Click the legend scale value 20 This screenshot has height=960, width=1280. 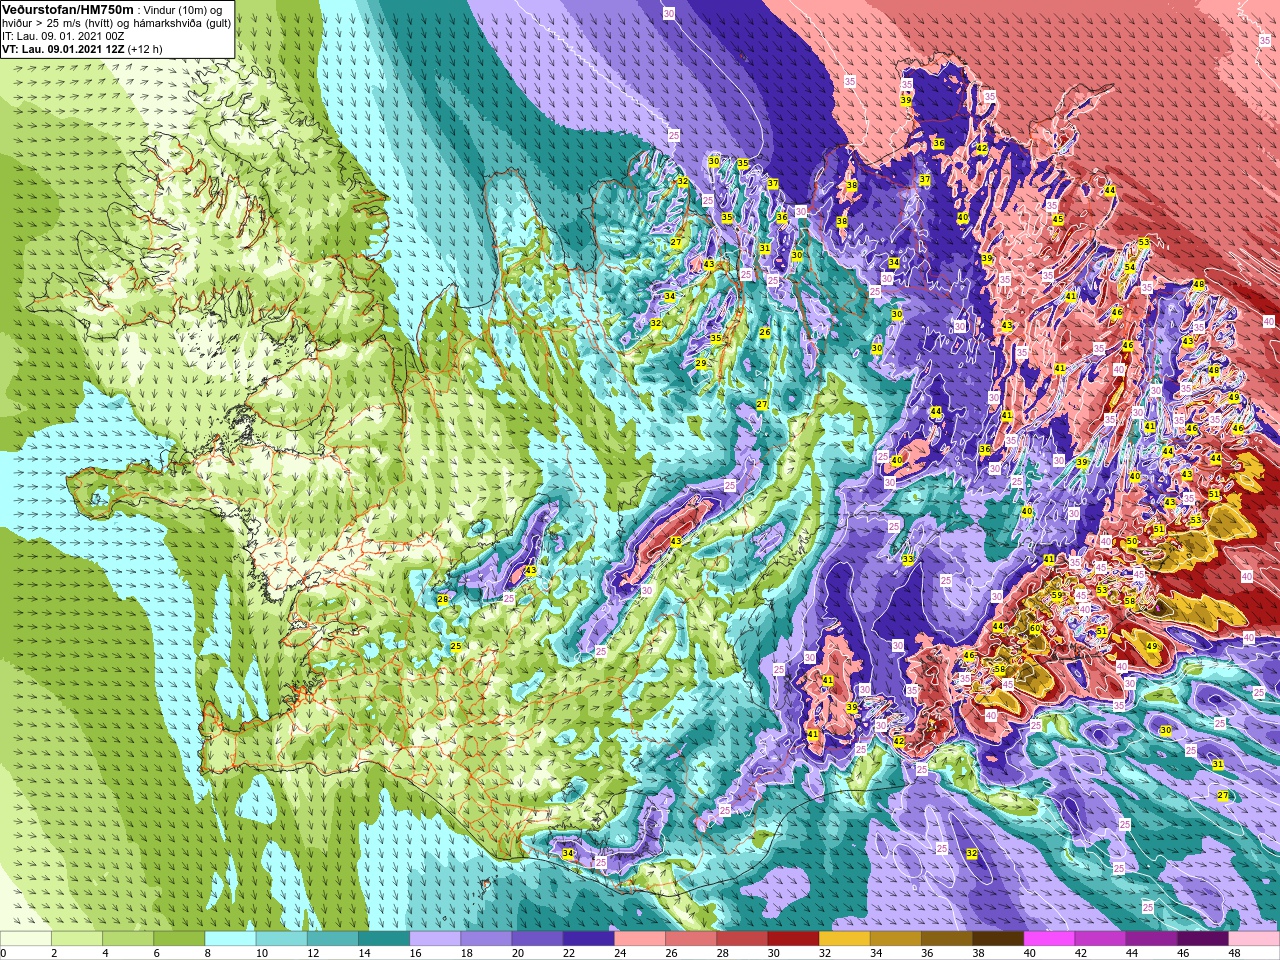(518, 953)
